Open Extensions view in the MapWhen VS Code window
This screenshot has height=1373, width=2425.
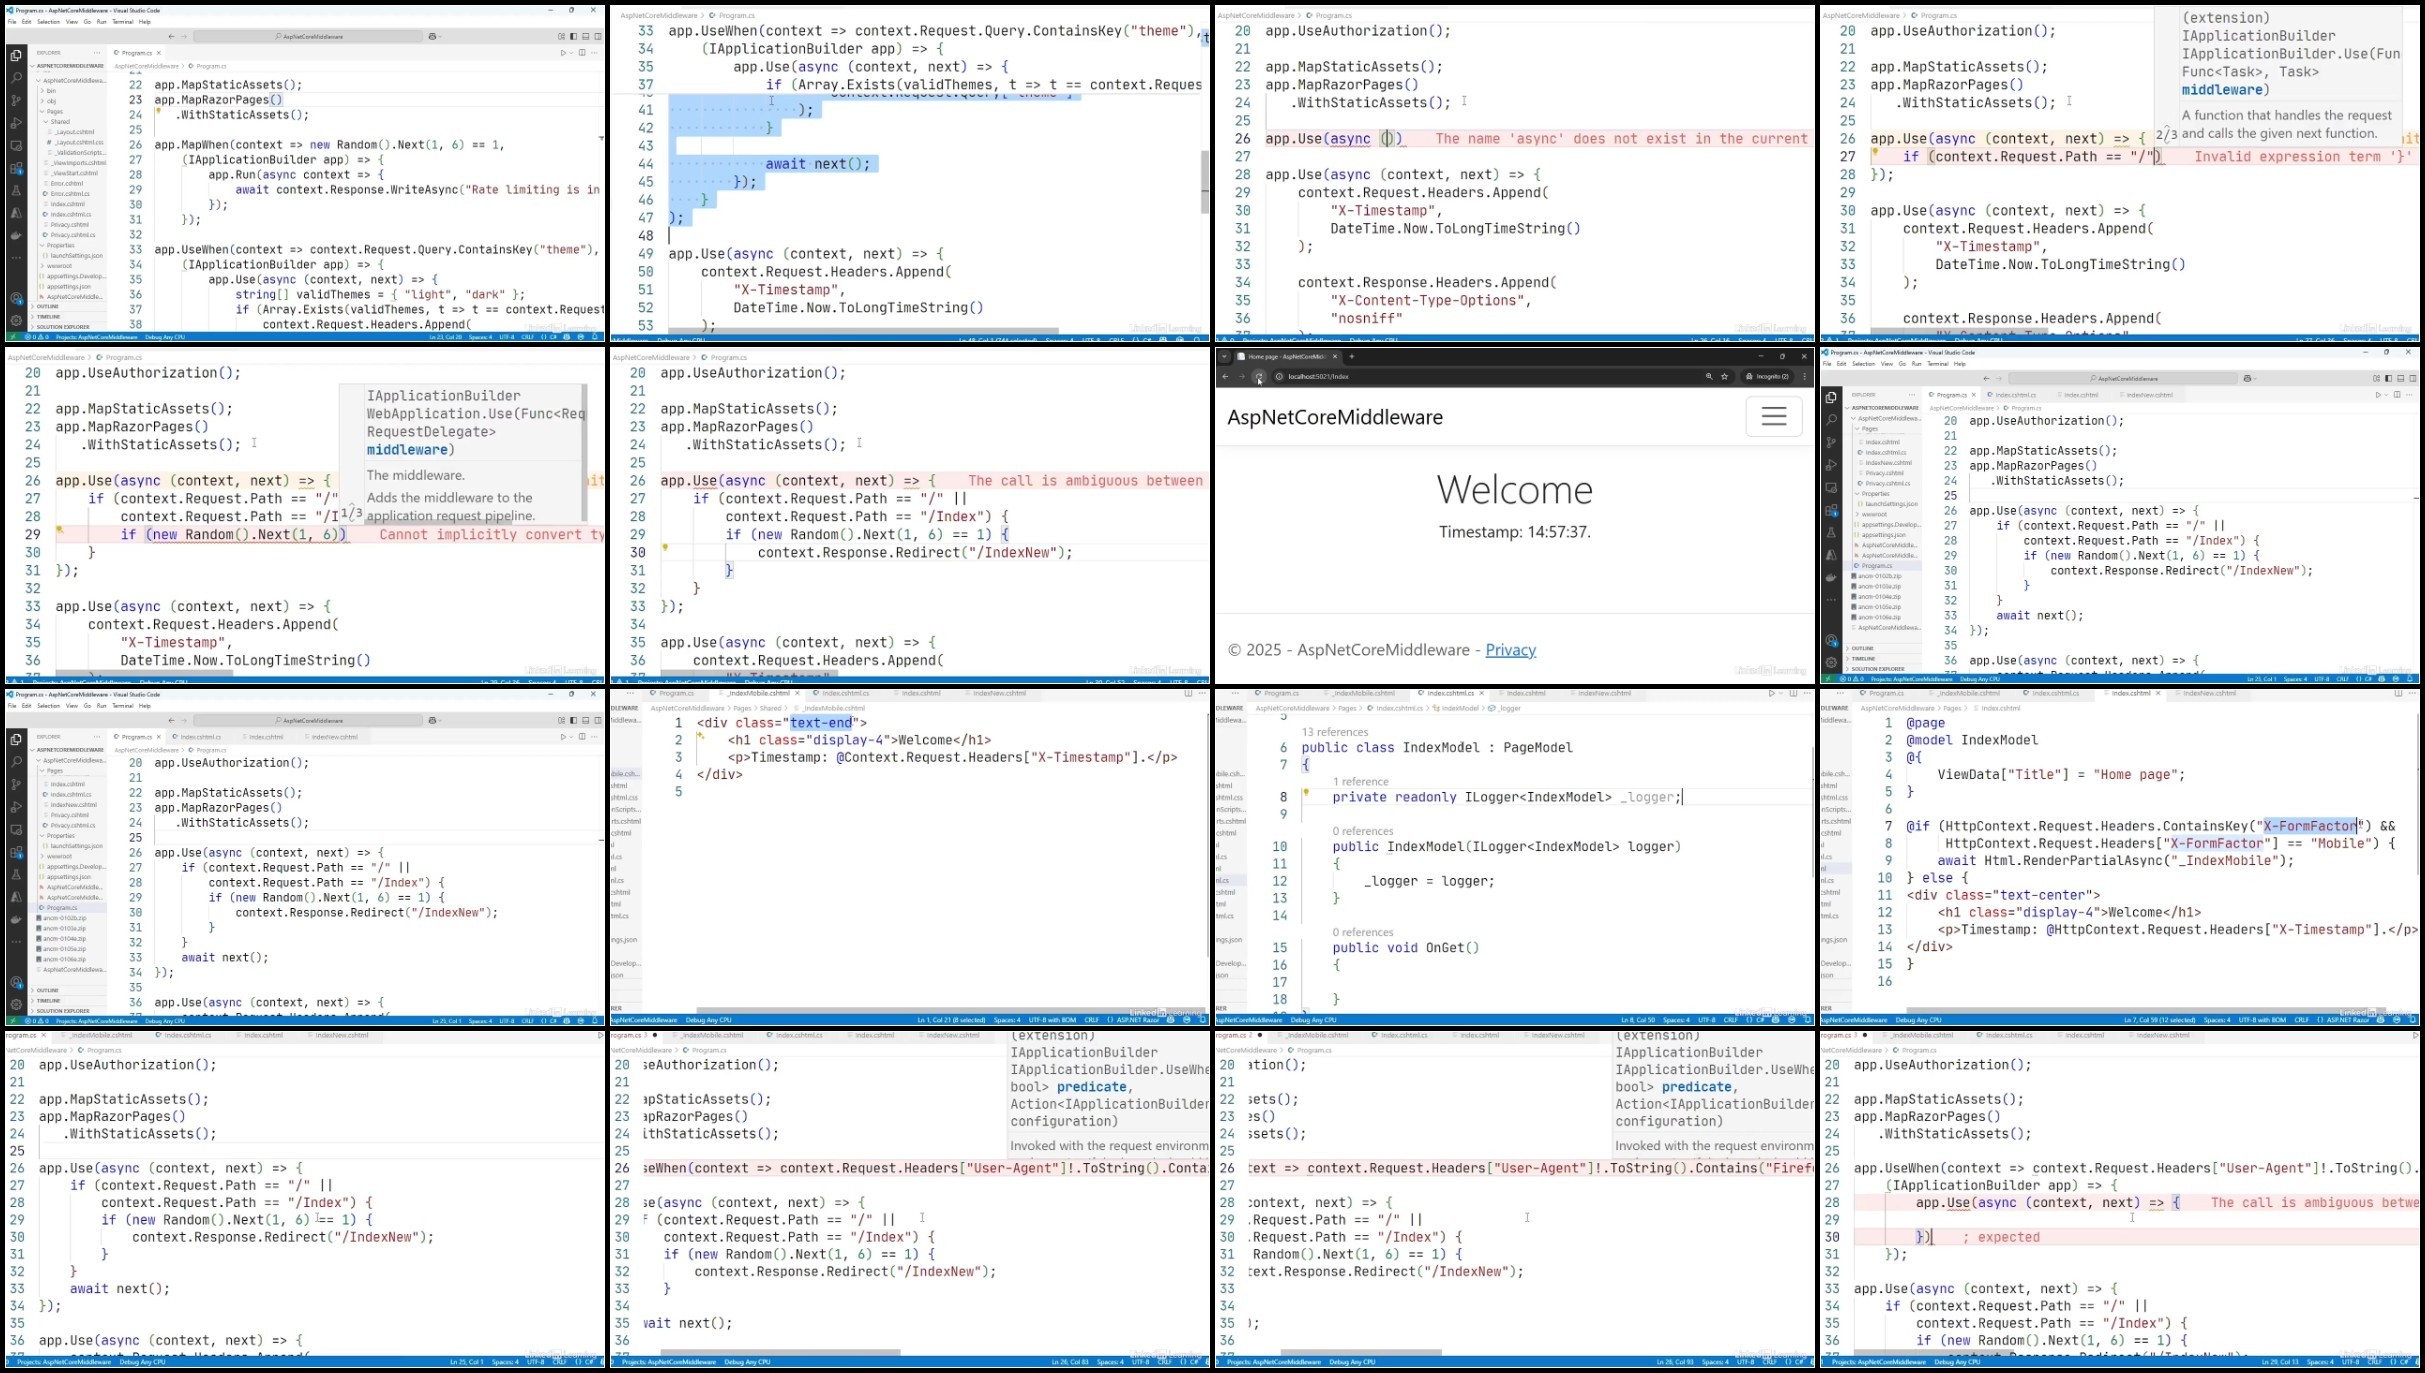click(16, 168)
